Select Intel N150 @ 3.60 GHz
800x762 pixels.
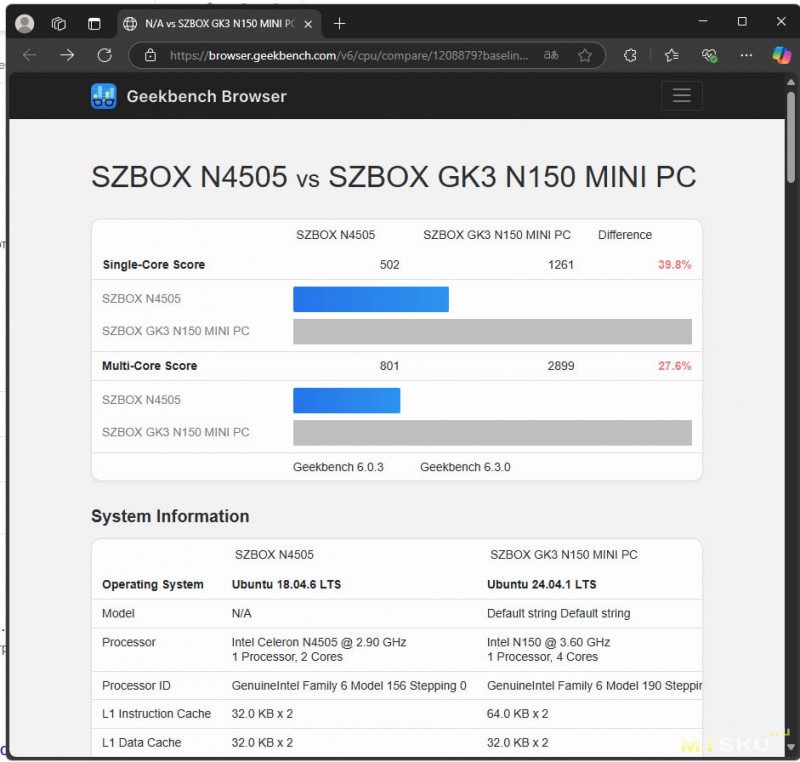tap(548, 642)
